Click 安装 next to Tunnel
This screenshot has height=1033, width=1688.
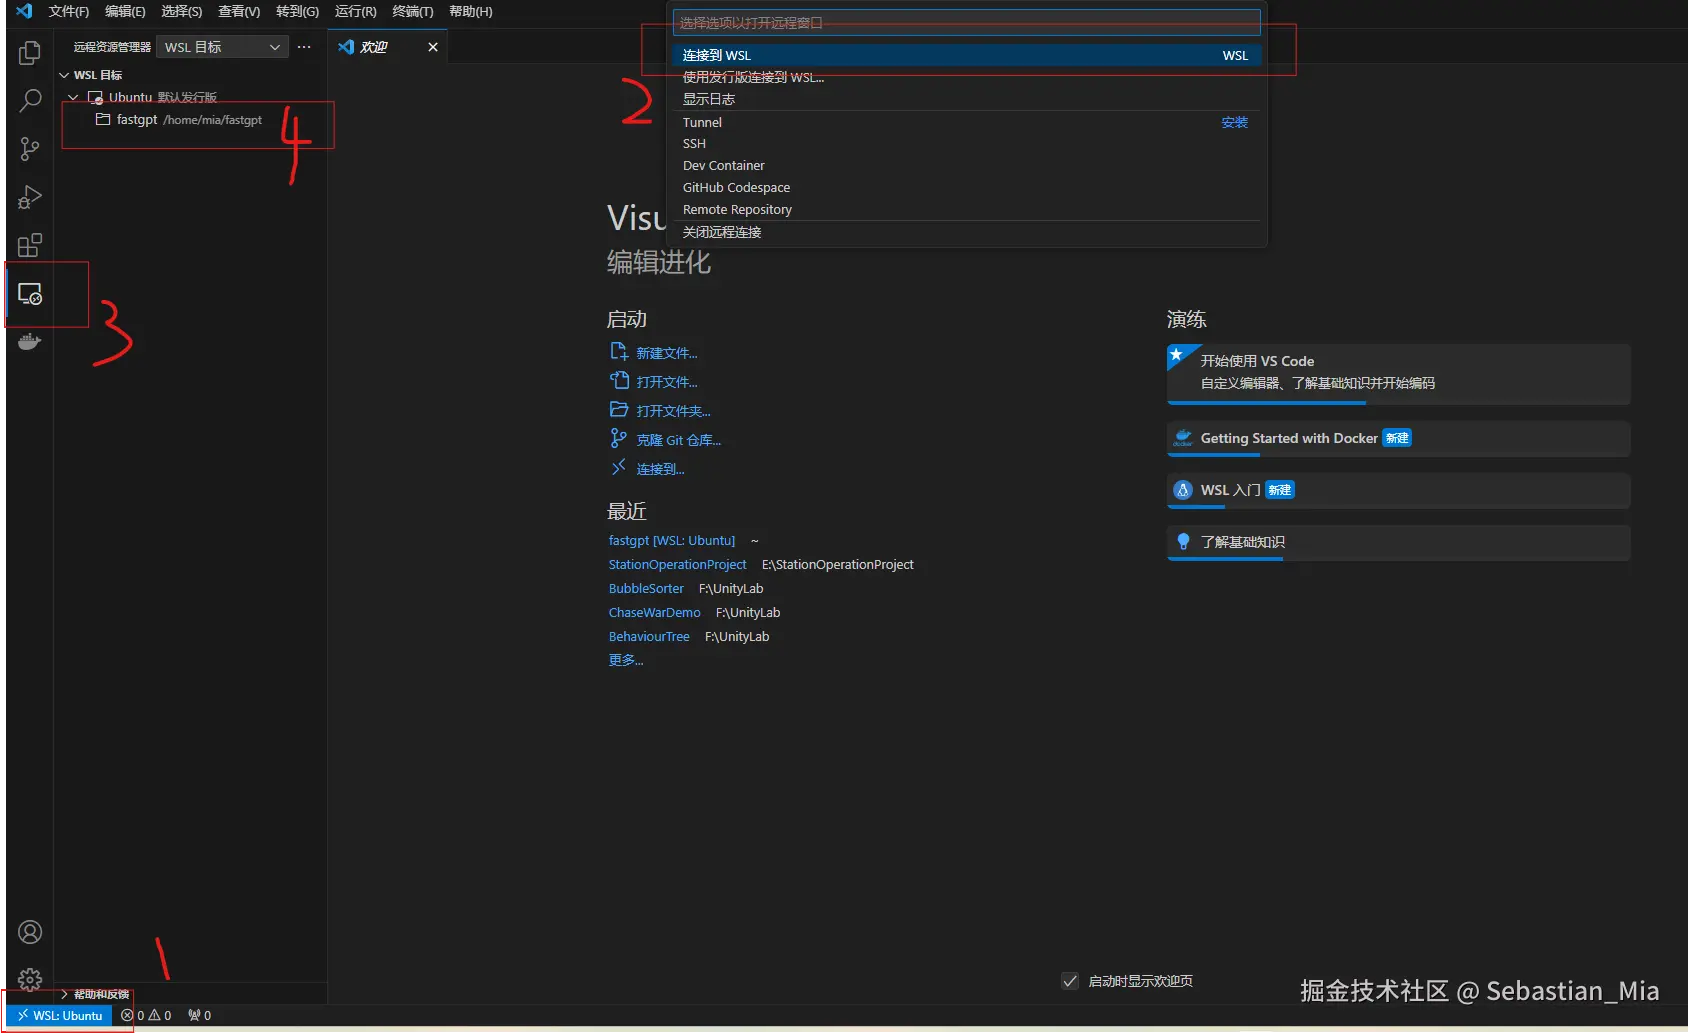1234,122
